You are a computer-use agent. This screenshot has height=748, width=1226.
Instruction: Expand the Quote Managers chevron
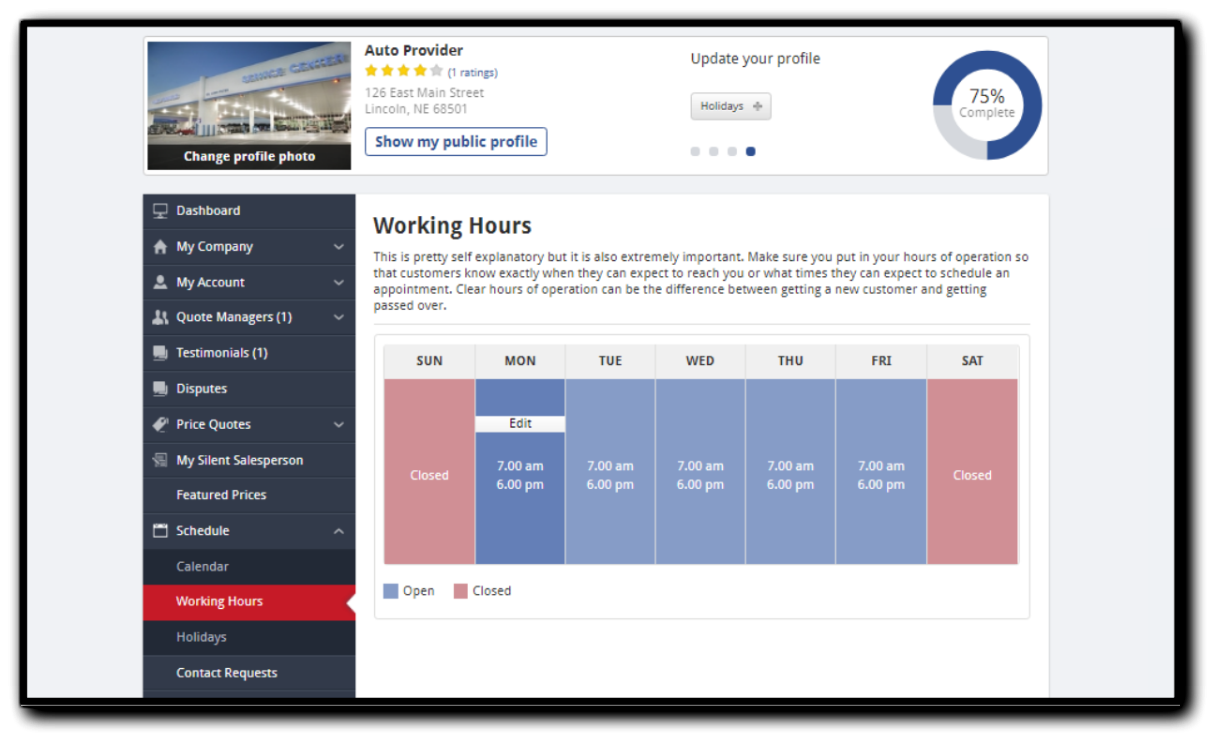click(338, 318)
